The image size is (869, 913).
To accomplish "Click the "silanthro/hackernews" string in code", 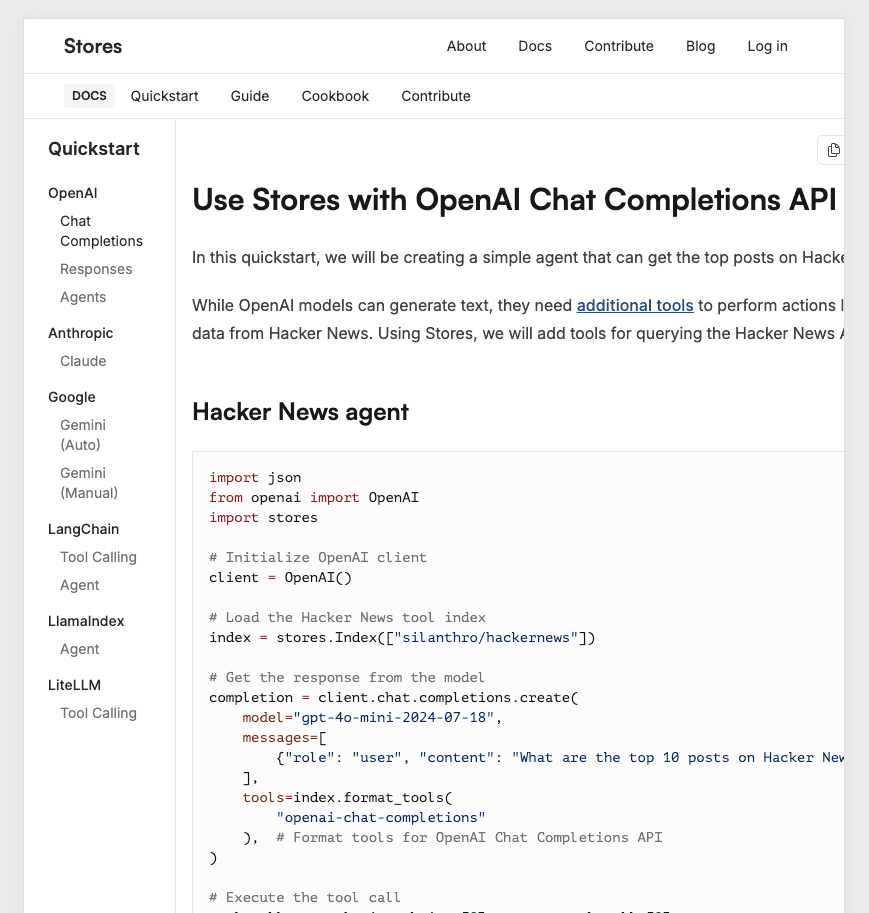I will [x=486, y=638].
